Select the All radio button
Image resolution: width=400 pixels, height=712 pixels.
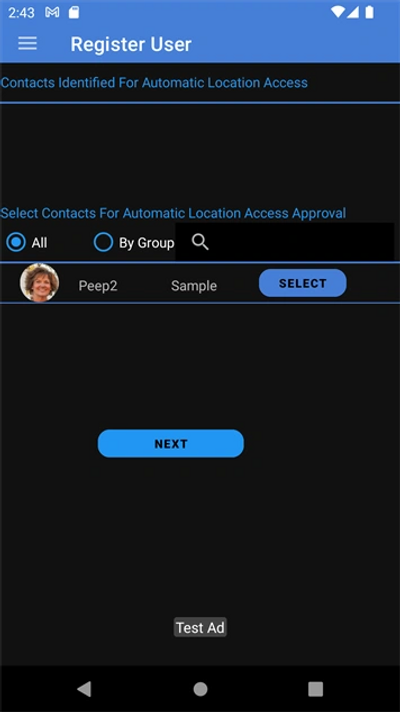click(16, 242)
